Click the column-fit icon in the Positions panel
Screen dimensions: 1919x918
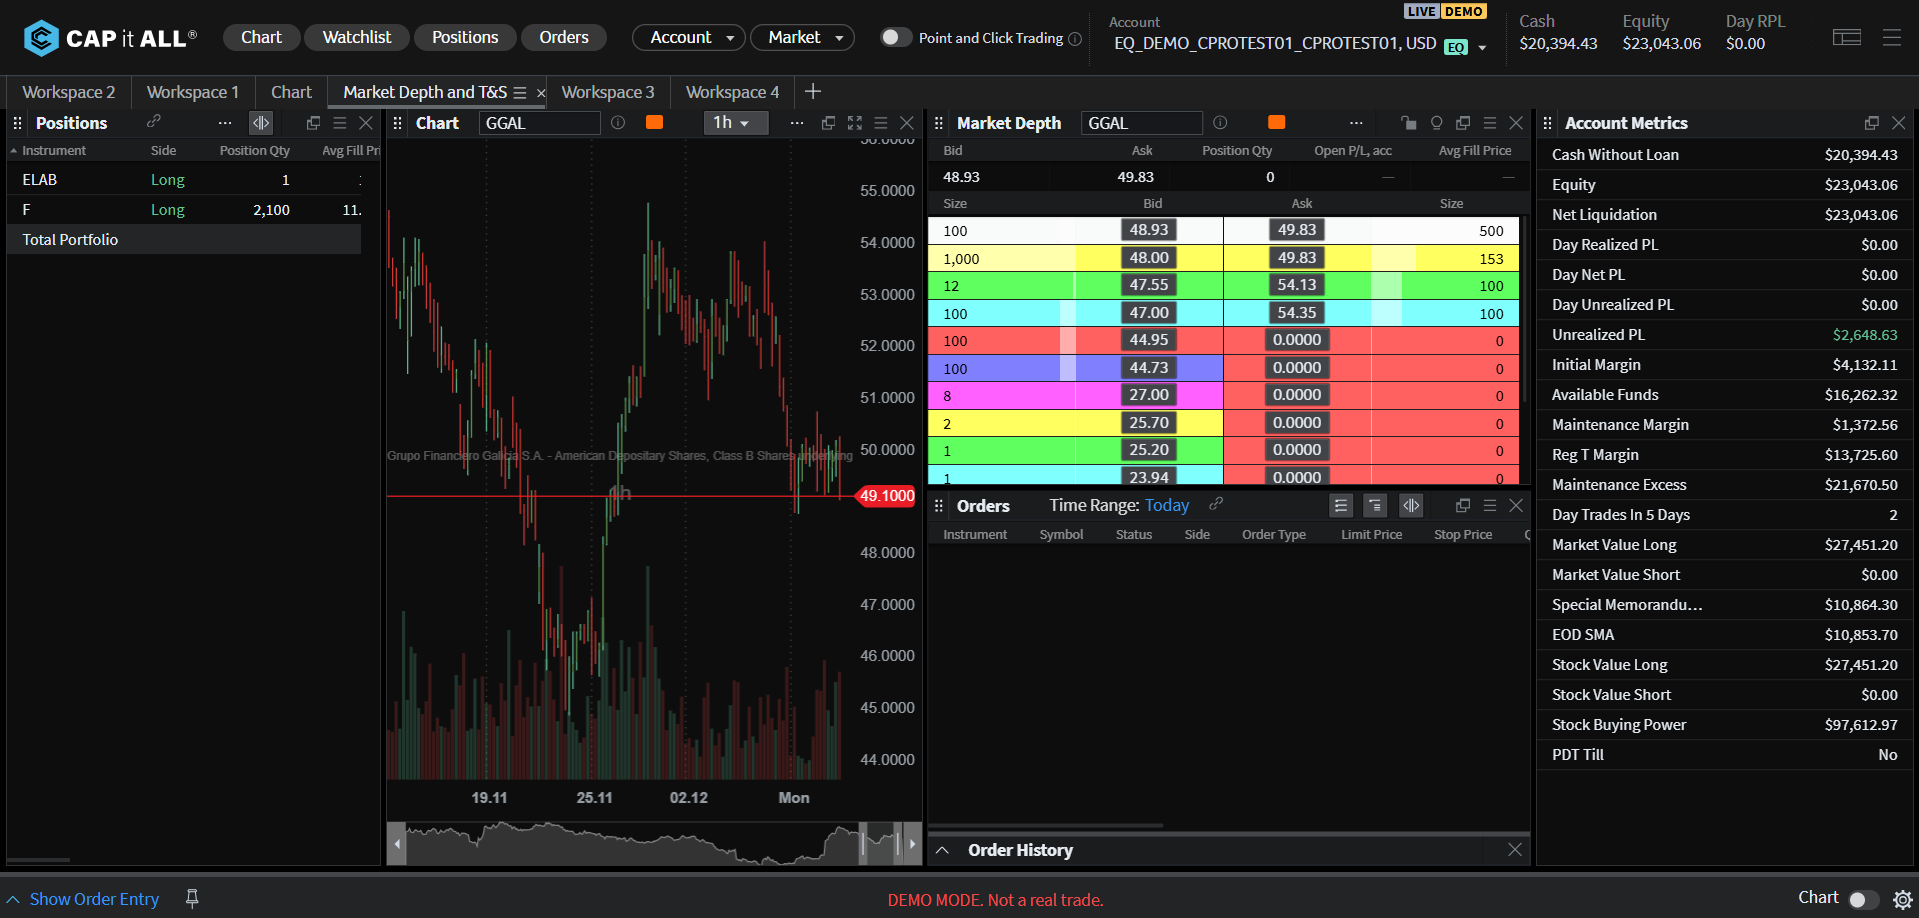pos(261,123)
